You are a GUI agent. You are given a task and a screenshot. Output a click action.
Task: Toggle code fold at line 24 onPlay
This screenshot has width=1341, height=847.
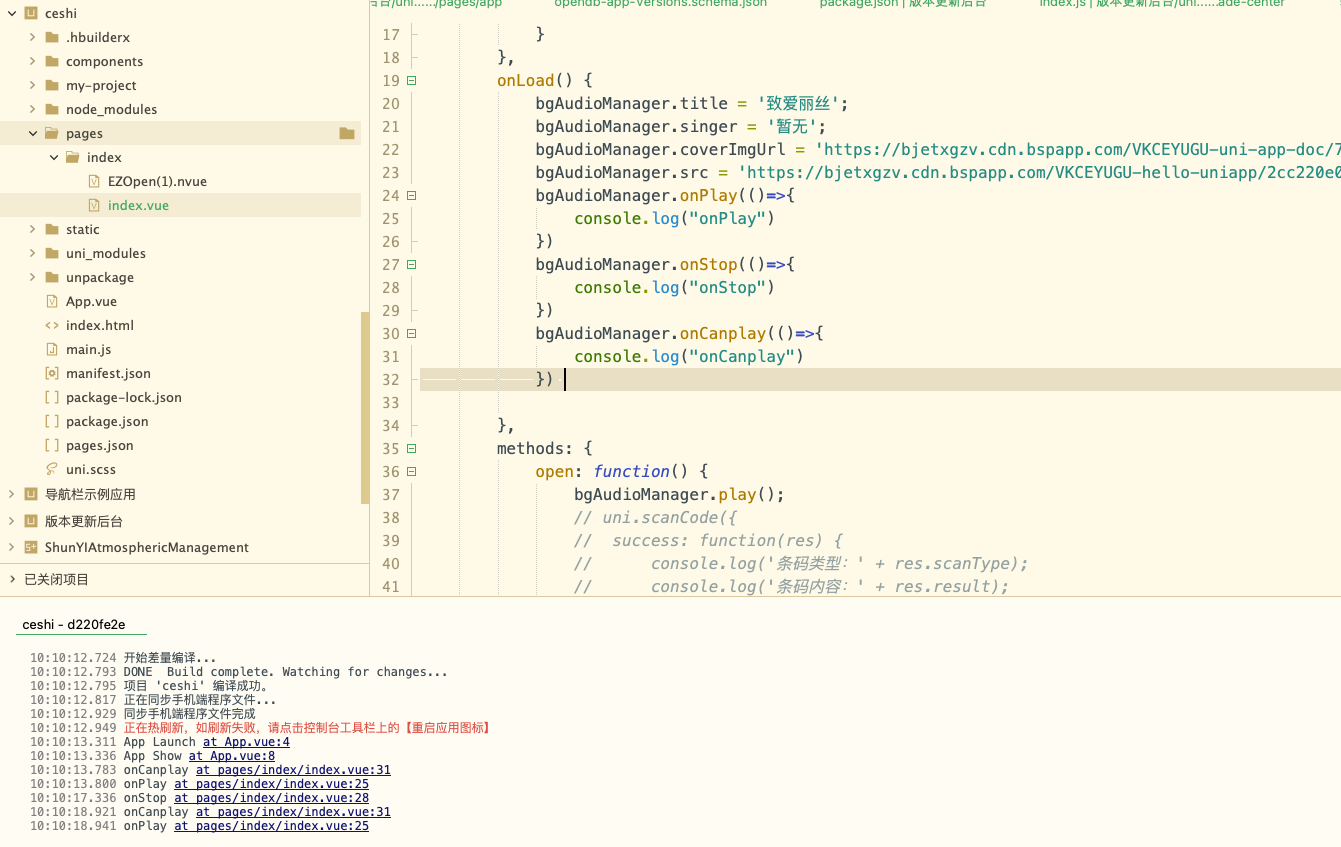[x=411, y=196]
